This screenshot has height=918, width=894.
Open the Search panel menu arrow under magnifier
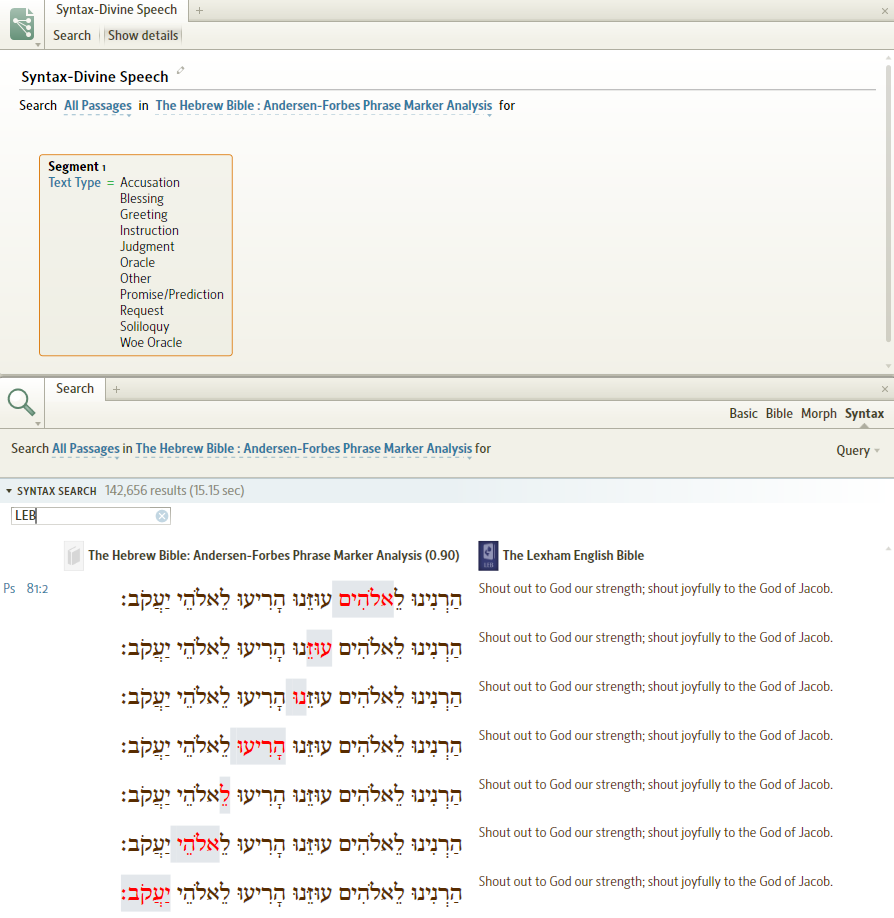38,423
